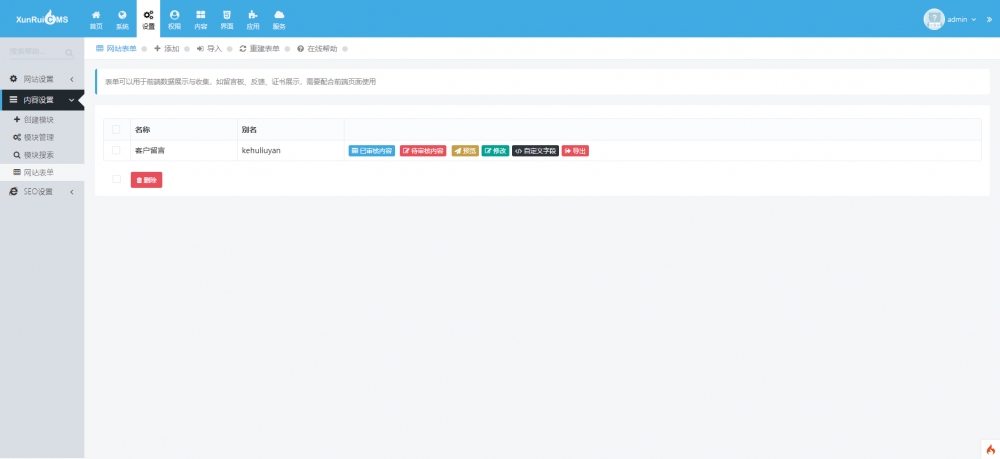Image resolution: width=1000 pixels, height=459 pixels.
Task: Open the 应用 puzzle icon in top navigation
Action: coord(253,19)
